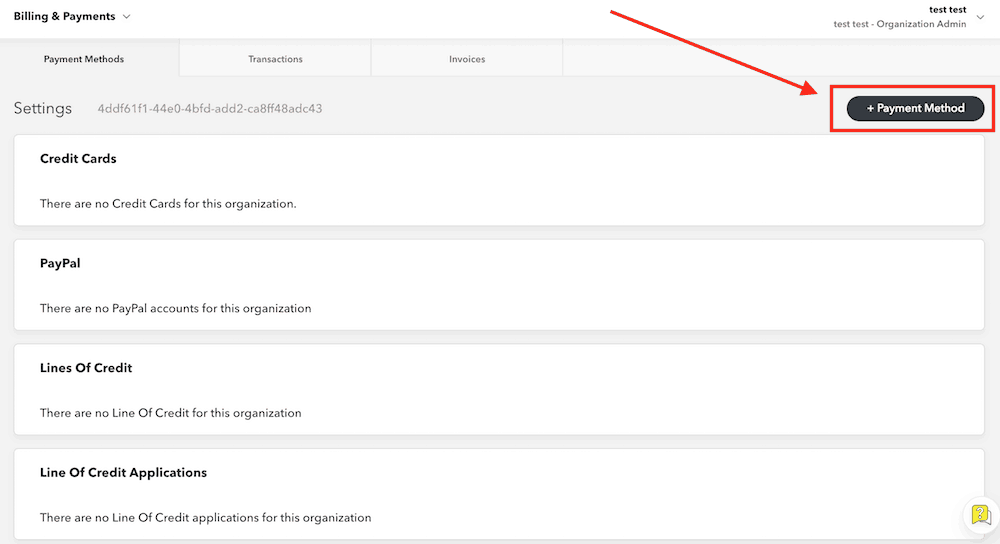
Task: Click the no Line Of Credit message
Action: click(170, 413)
